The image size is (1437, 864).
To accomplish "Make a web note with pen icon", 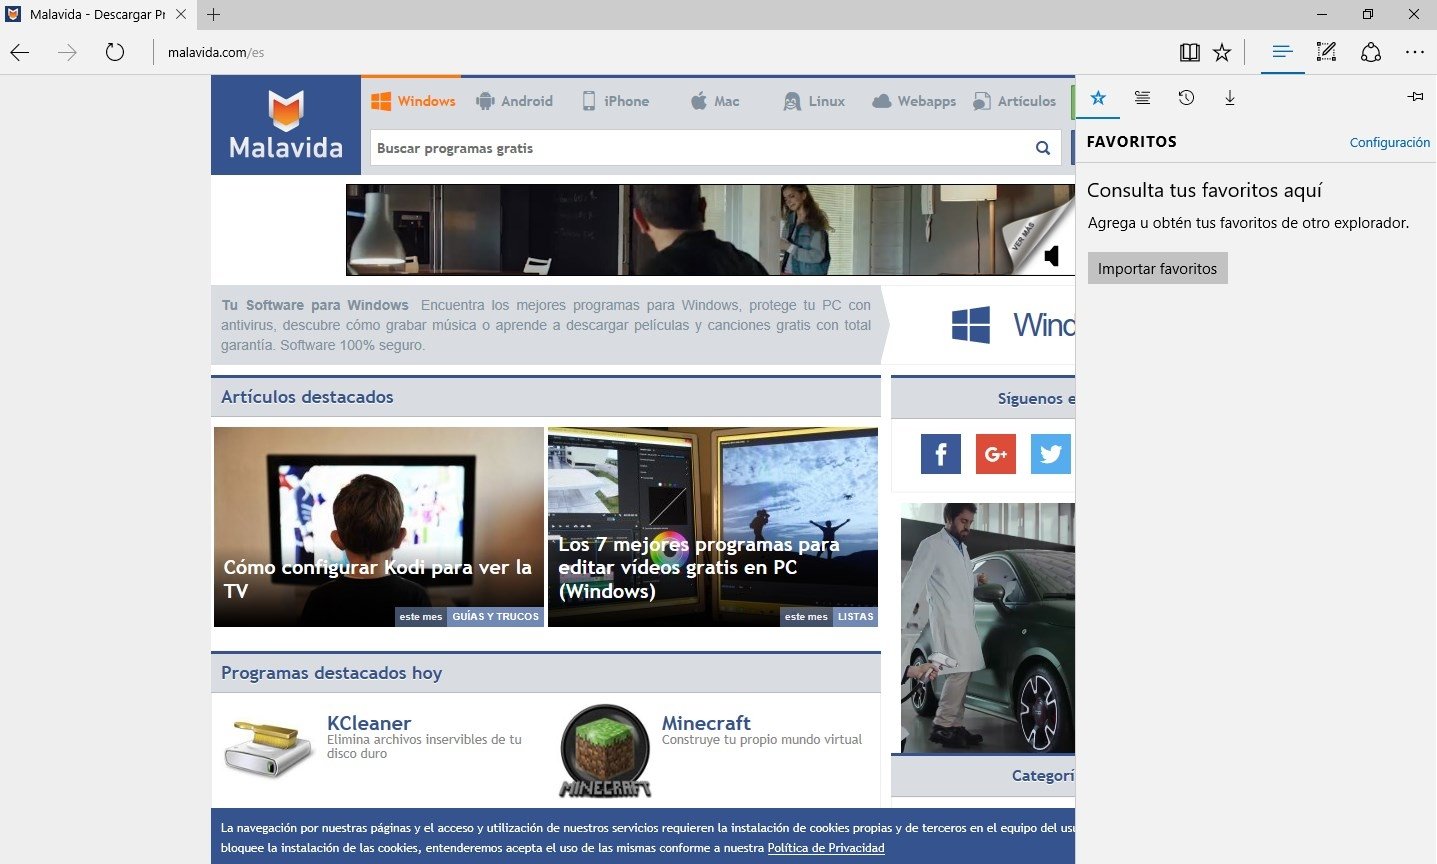I will (x=1326, y=52).
